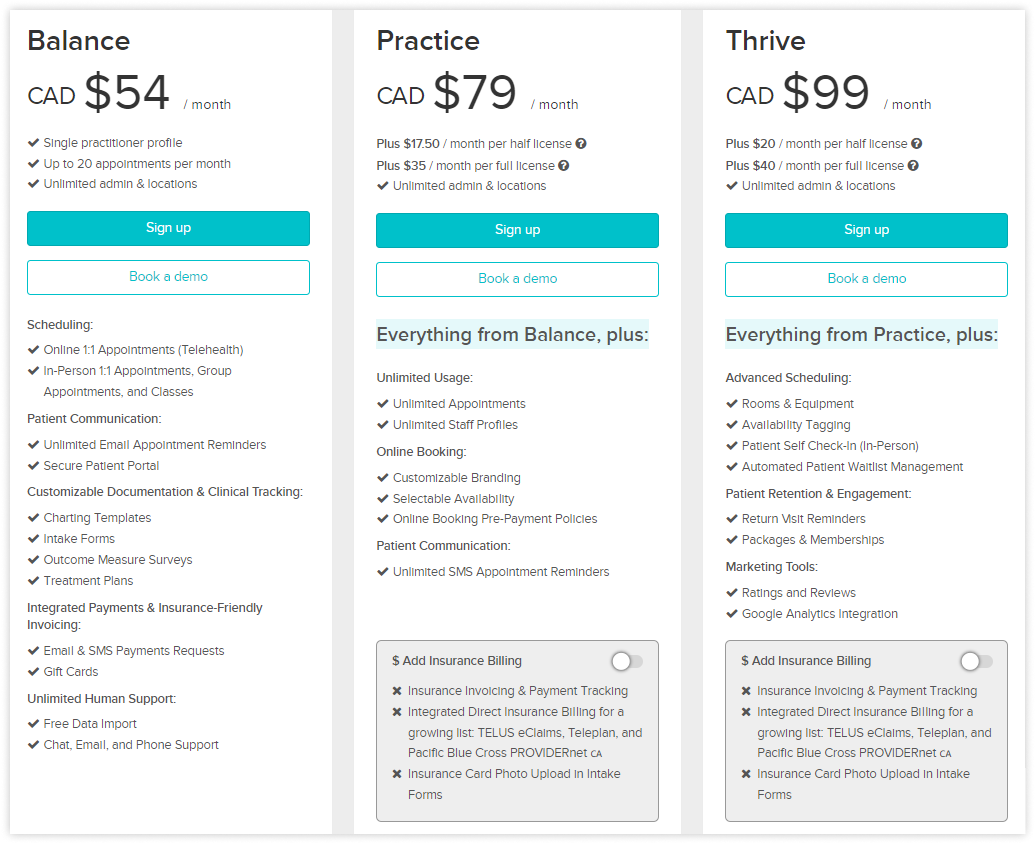
Task: Enable Add Insurance Billing toggle in Thrive plan
Action: point(976,661)
